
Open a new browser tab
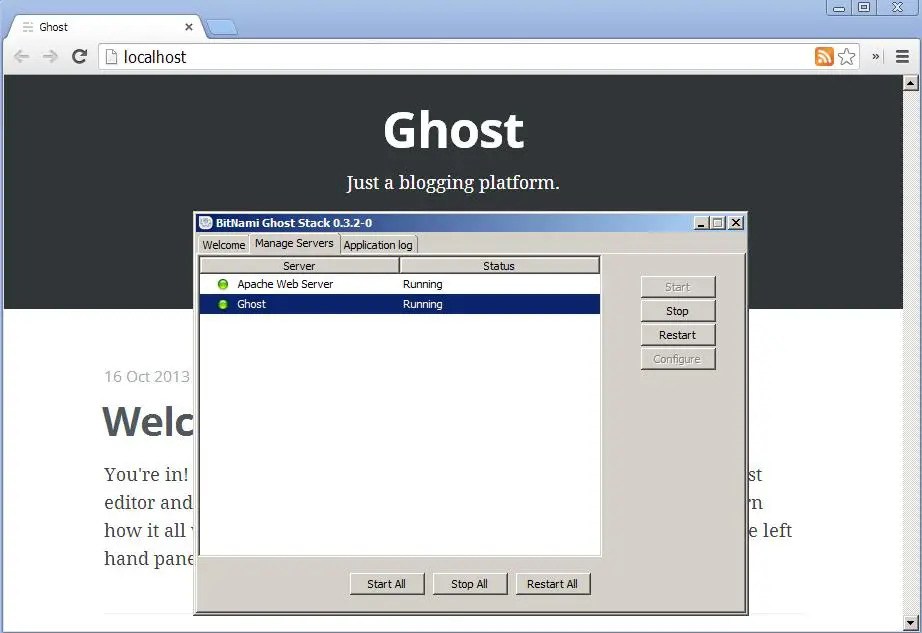pyautogui.click(x=222, y=27)
